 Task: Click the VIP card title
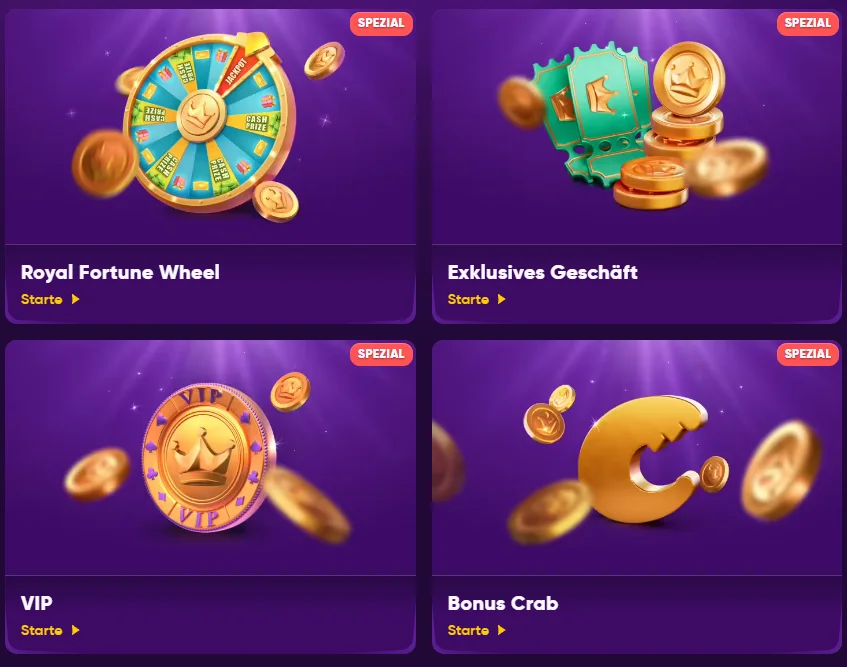pyautogui.click(x=37, y=603)
